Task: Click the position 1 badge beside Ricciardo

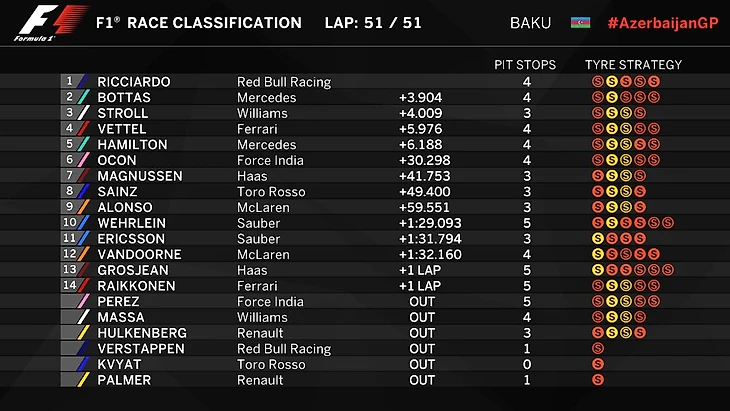Action: click(x=70, y=82)
